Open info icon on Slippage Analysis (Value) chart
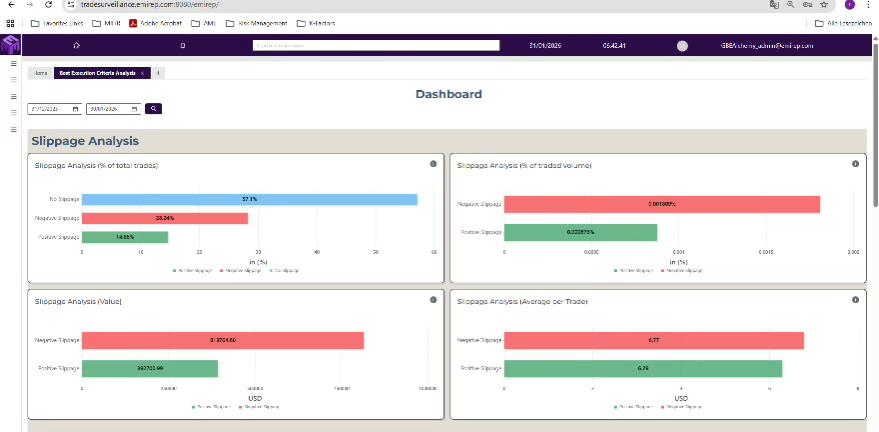The height and width of the screenshot is (432, 879). coord(433,299)
